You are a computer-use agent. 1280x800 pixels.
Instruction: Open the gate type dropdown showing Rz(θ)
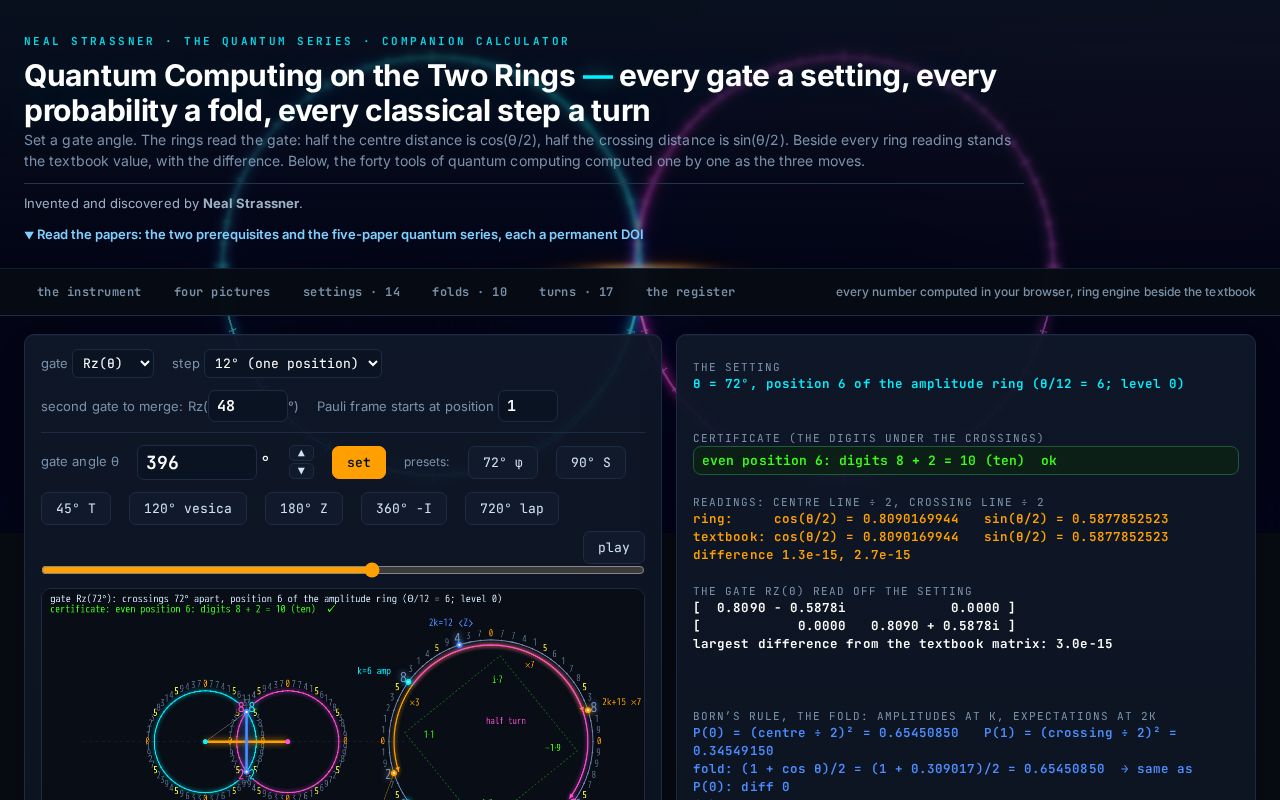tap(113, 363)
